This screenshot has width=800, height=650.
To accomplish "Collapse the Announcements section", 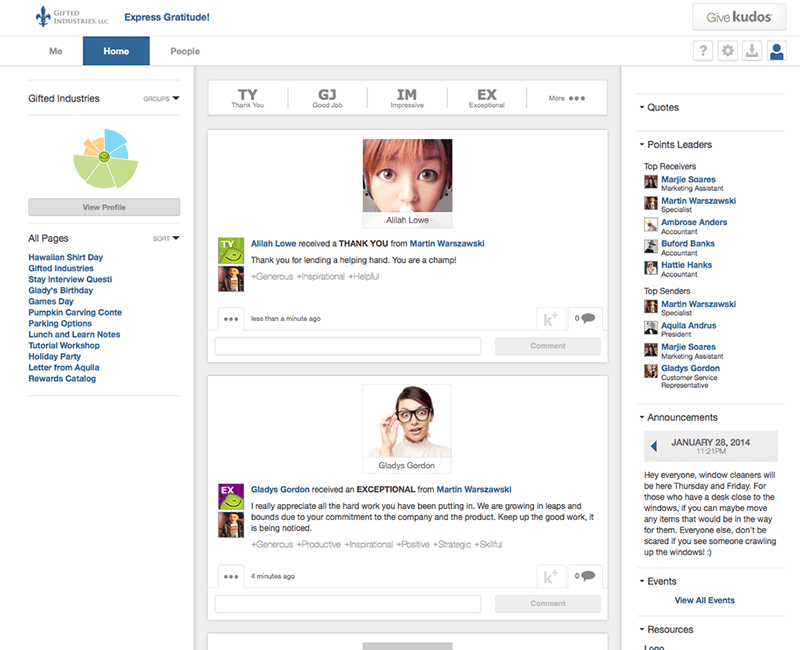I will (x=679, y=417).
